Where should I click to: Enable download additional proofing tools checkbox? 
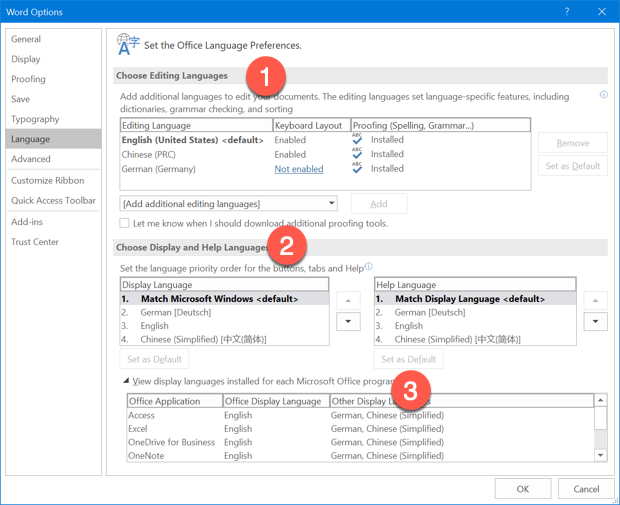click(125, 223)
